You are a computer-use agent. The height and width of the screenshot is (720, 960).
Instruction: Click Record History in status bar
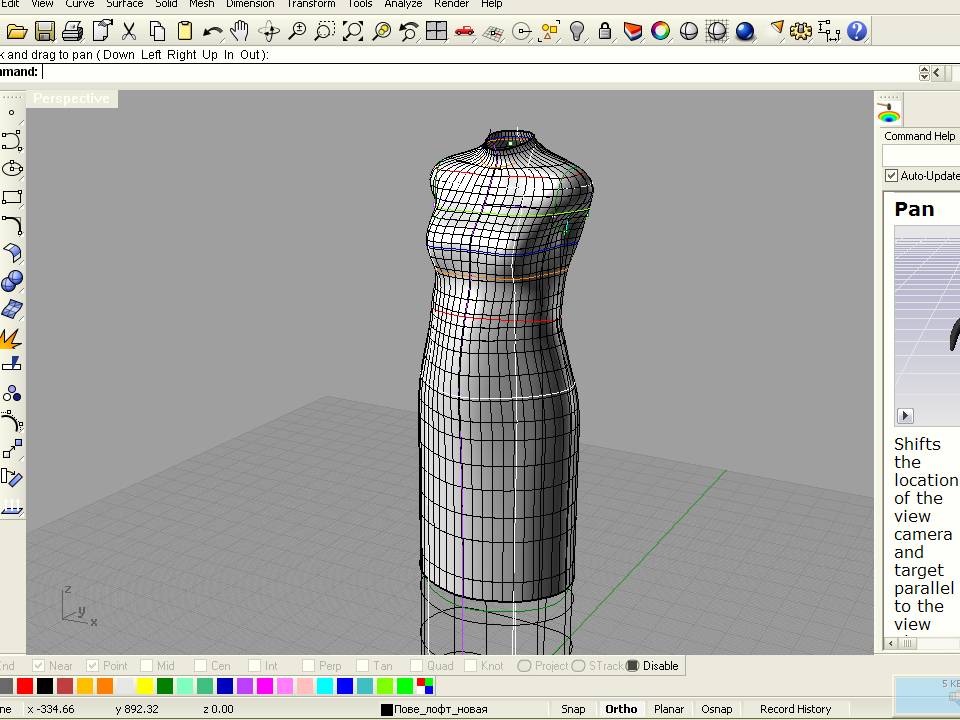(x=795, y=709)
